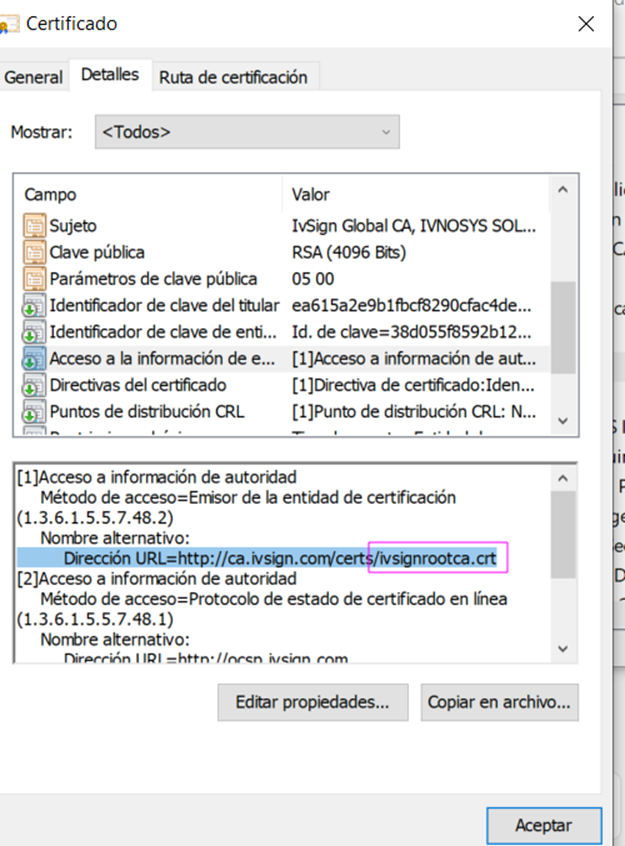Click the Puntos de distribución CRL icon
This screenshot has height=846, width=625.
(35, 411)
